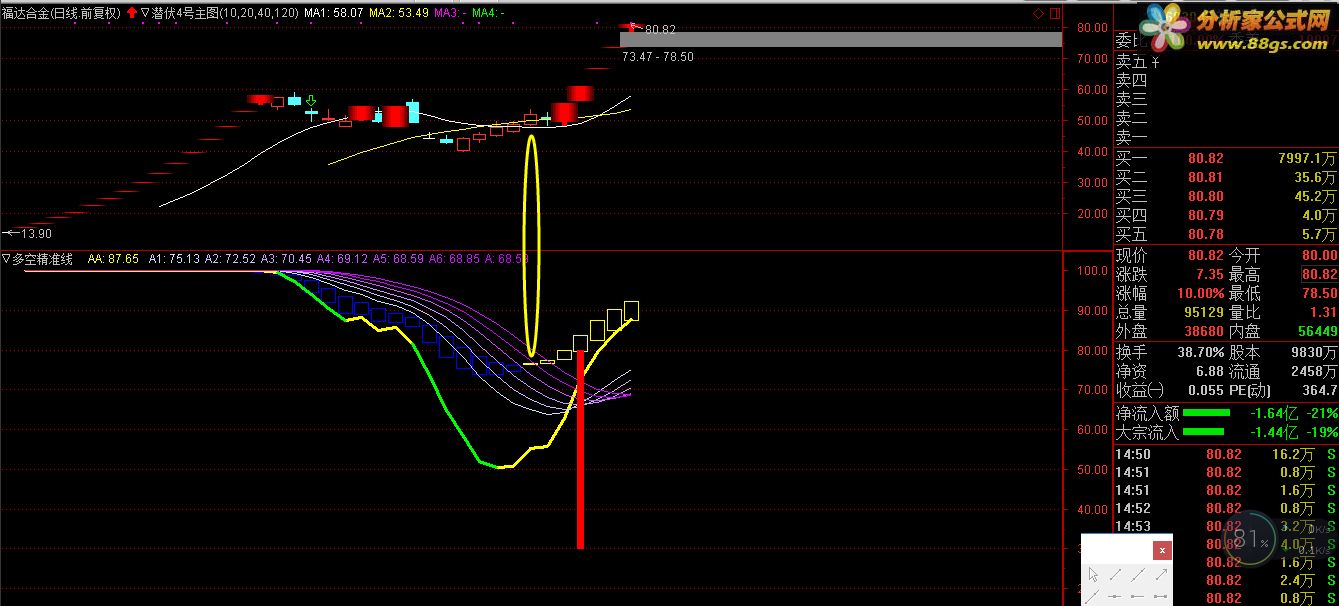Click the 卖五 ask level row
The image size is (1339, 606).
tap(1226, 61)
